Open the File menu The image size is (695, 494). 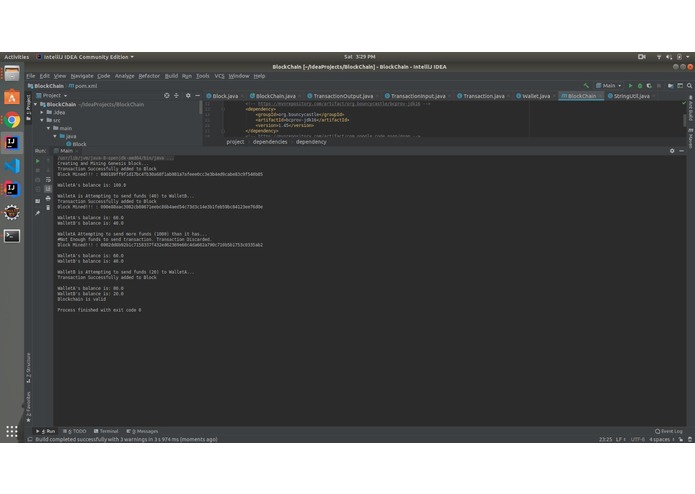31,76
